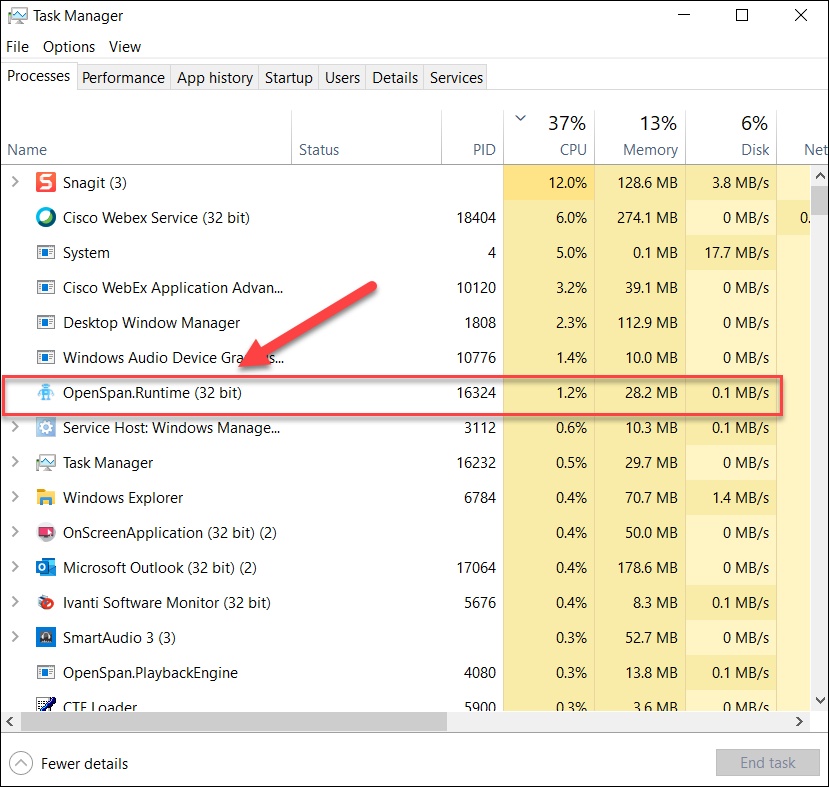Open the Options menu
The width and height of the screenshot is (829, 787).
tap(69, 47)
